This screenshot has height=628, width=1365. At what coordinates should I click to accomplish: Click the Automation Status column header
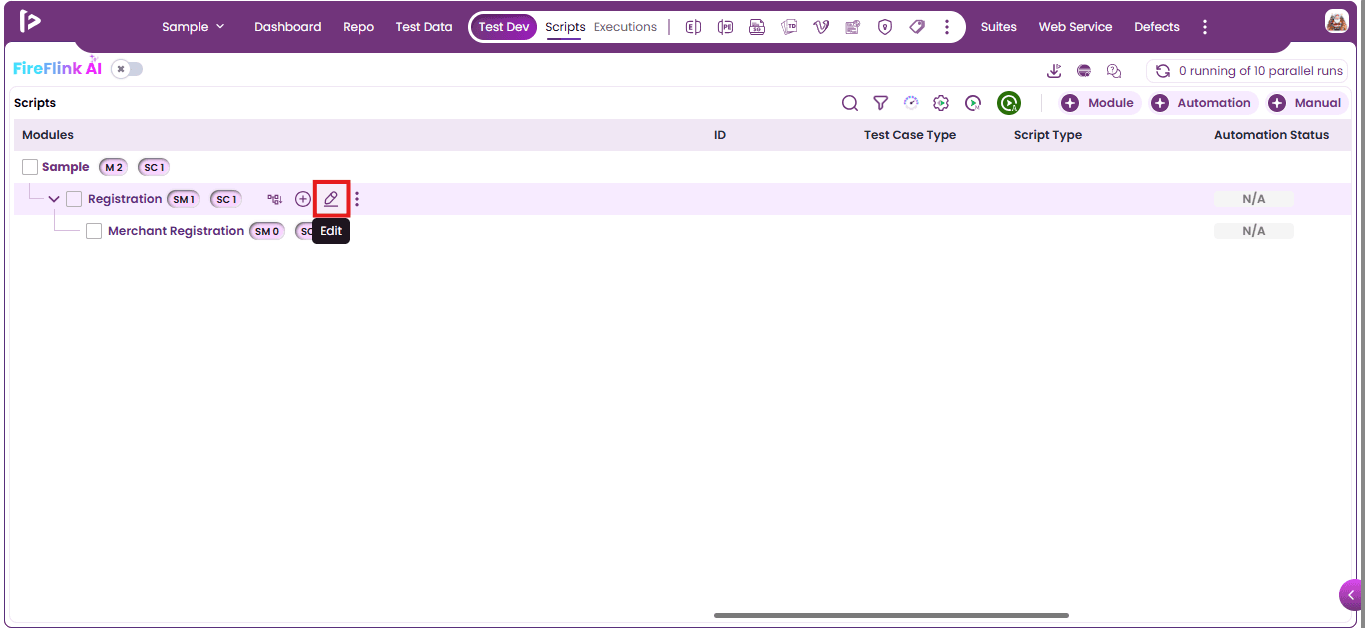[1272, 135]
